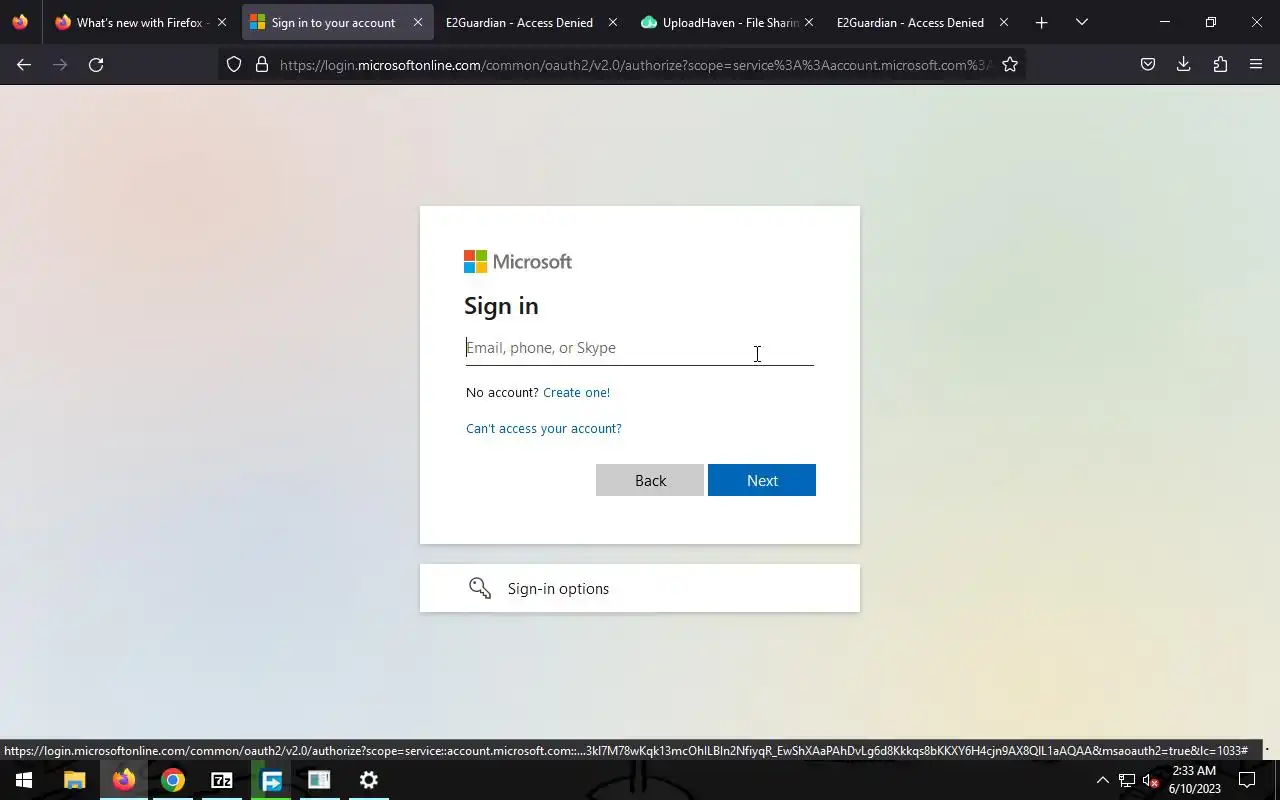Open the notification center icon
Screen dimensions: 1280x800
[1247, 780]
